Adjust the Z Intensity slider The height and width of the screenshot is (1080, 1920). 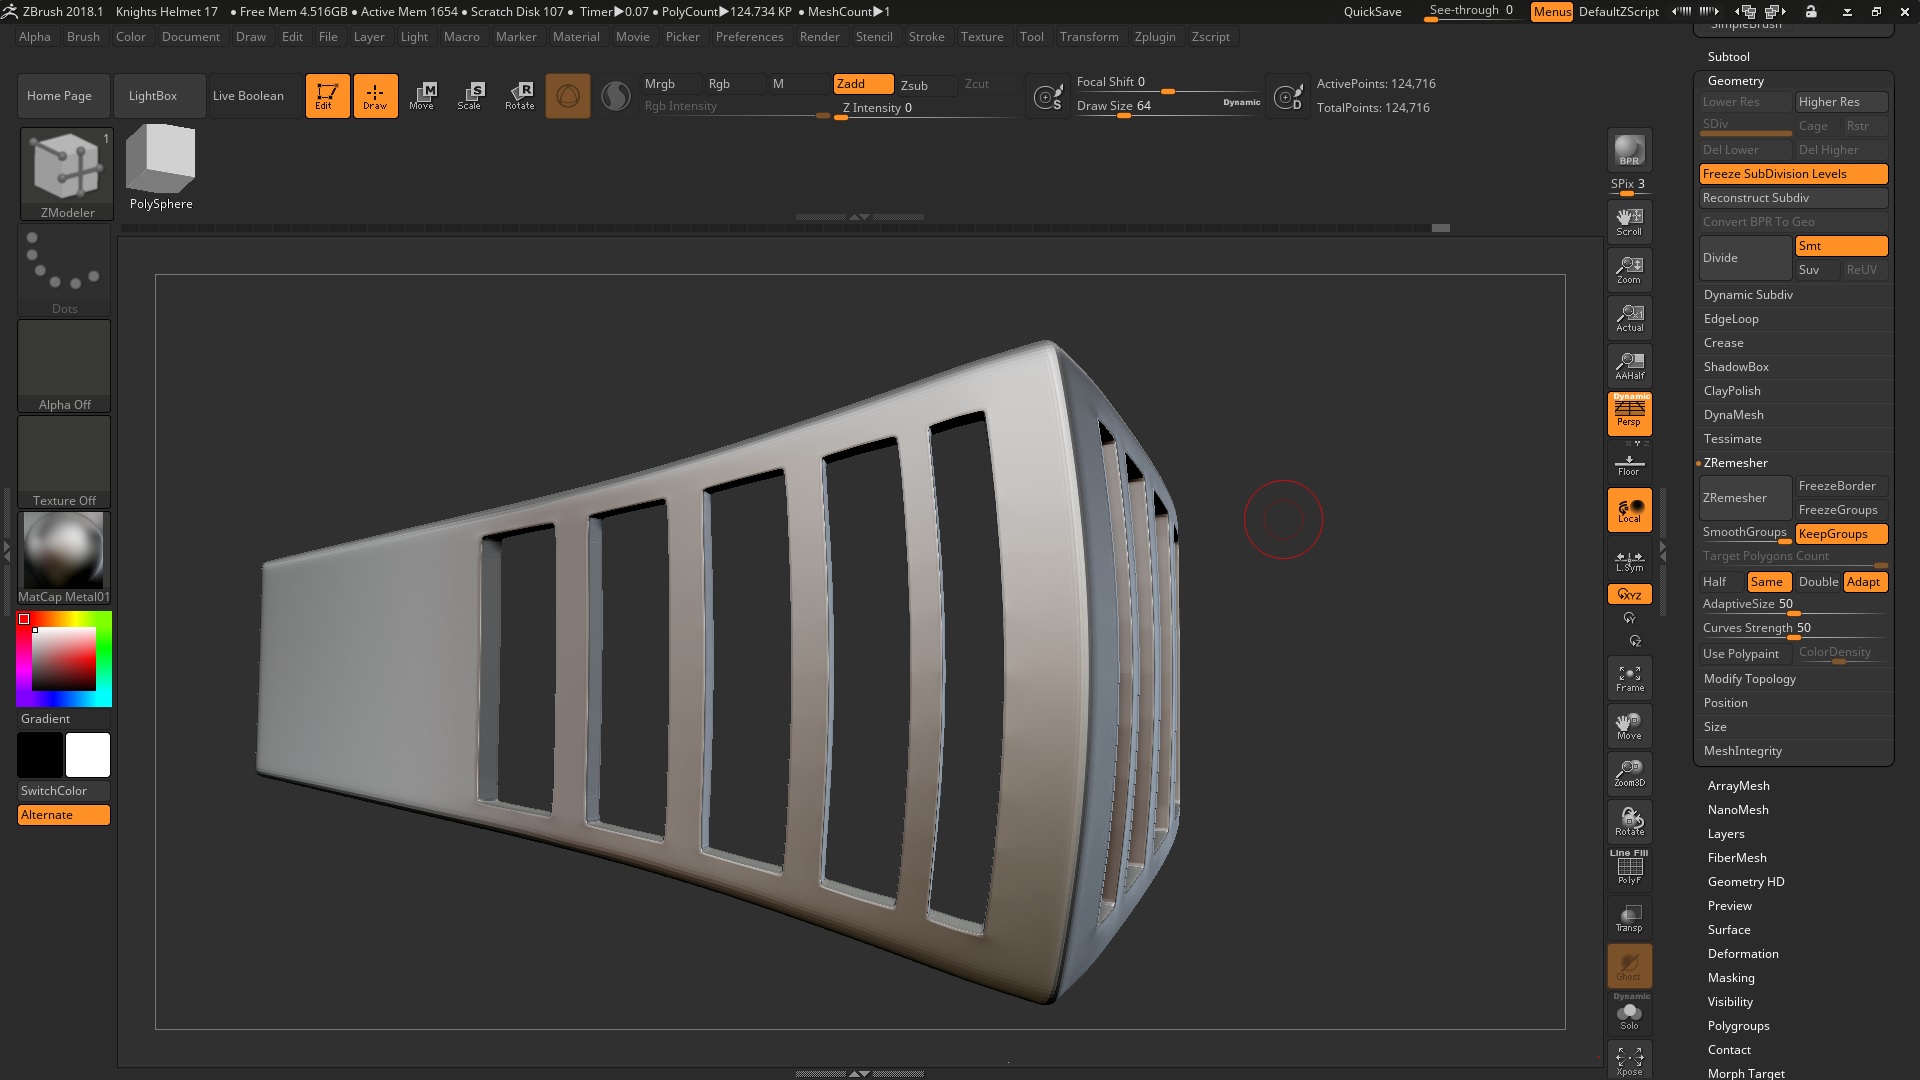(x=928, y=109)
